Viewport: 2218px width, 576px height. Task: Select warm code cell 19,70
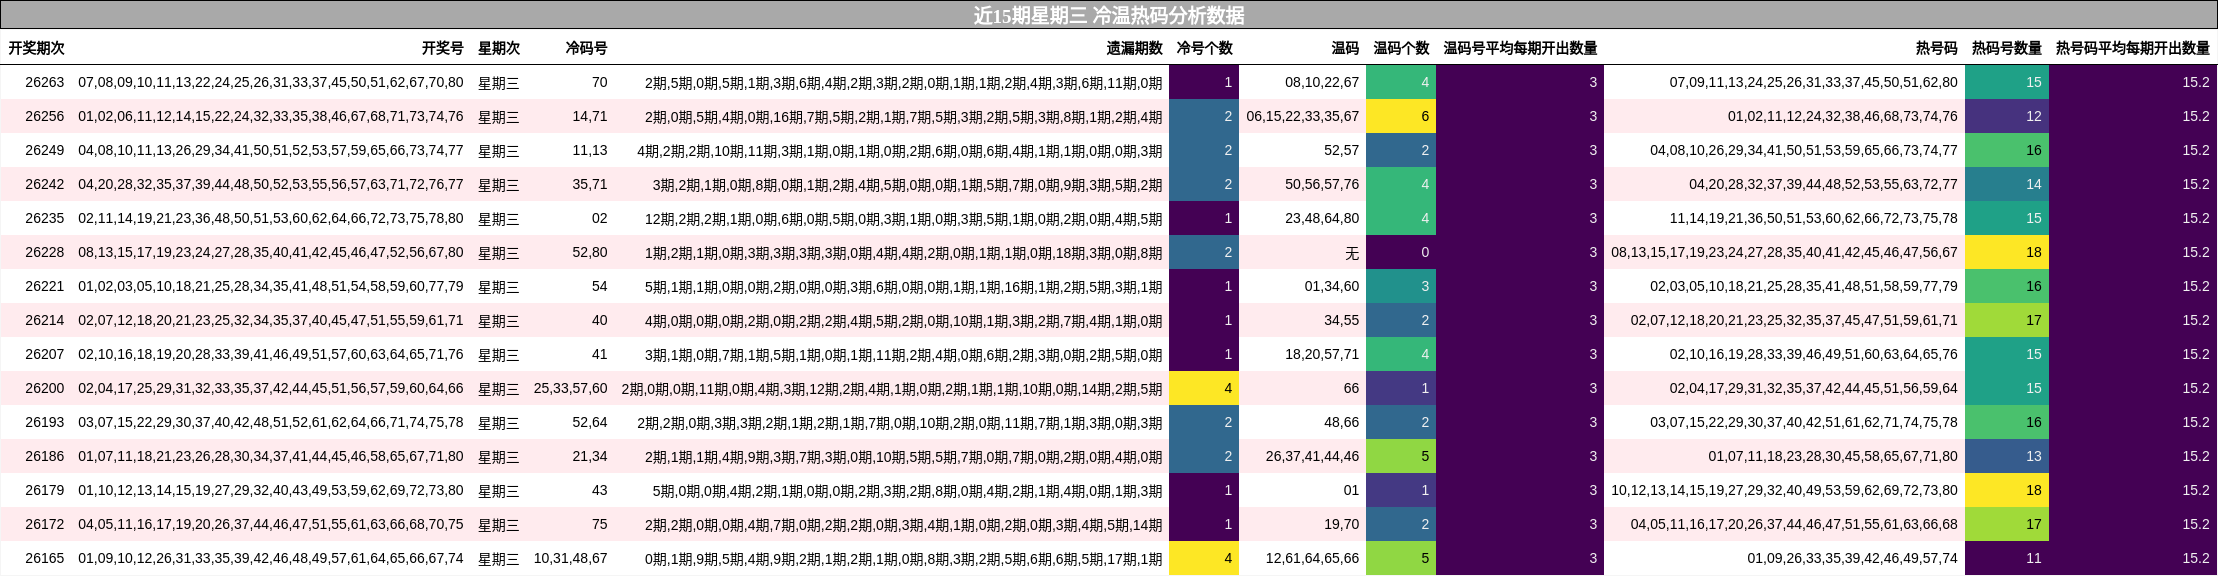pos(1342,524)
